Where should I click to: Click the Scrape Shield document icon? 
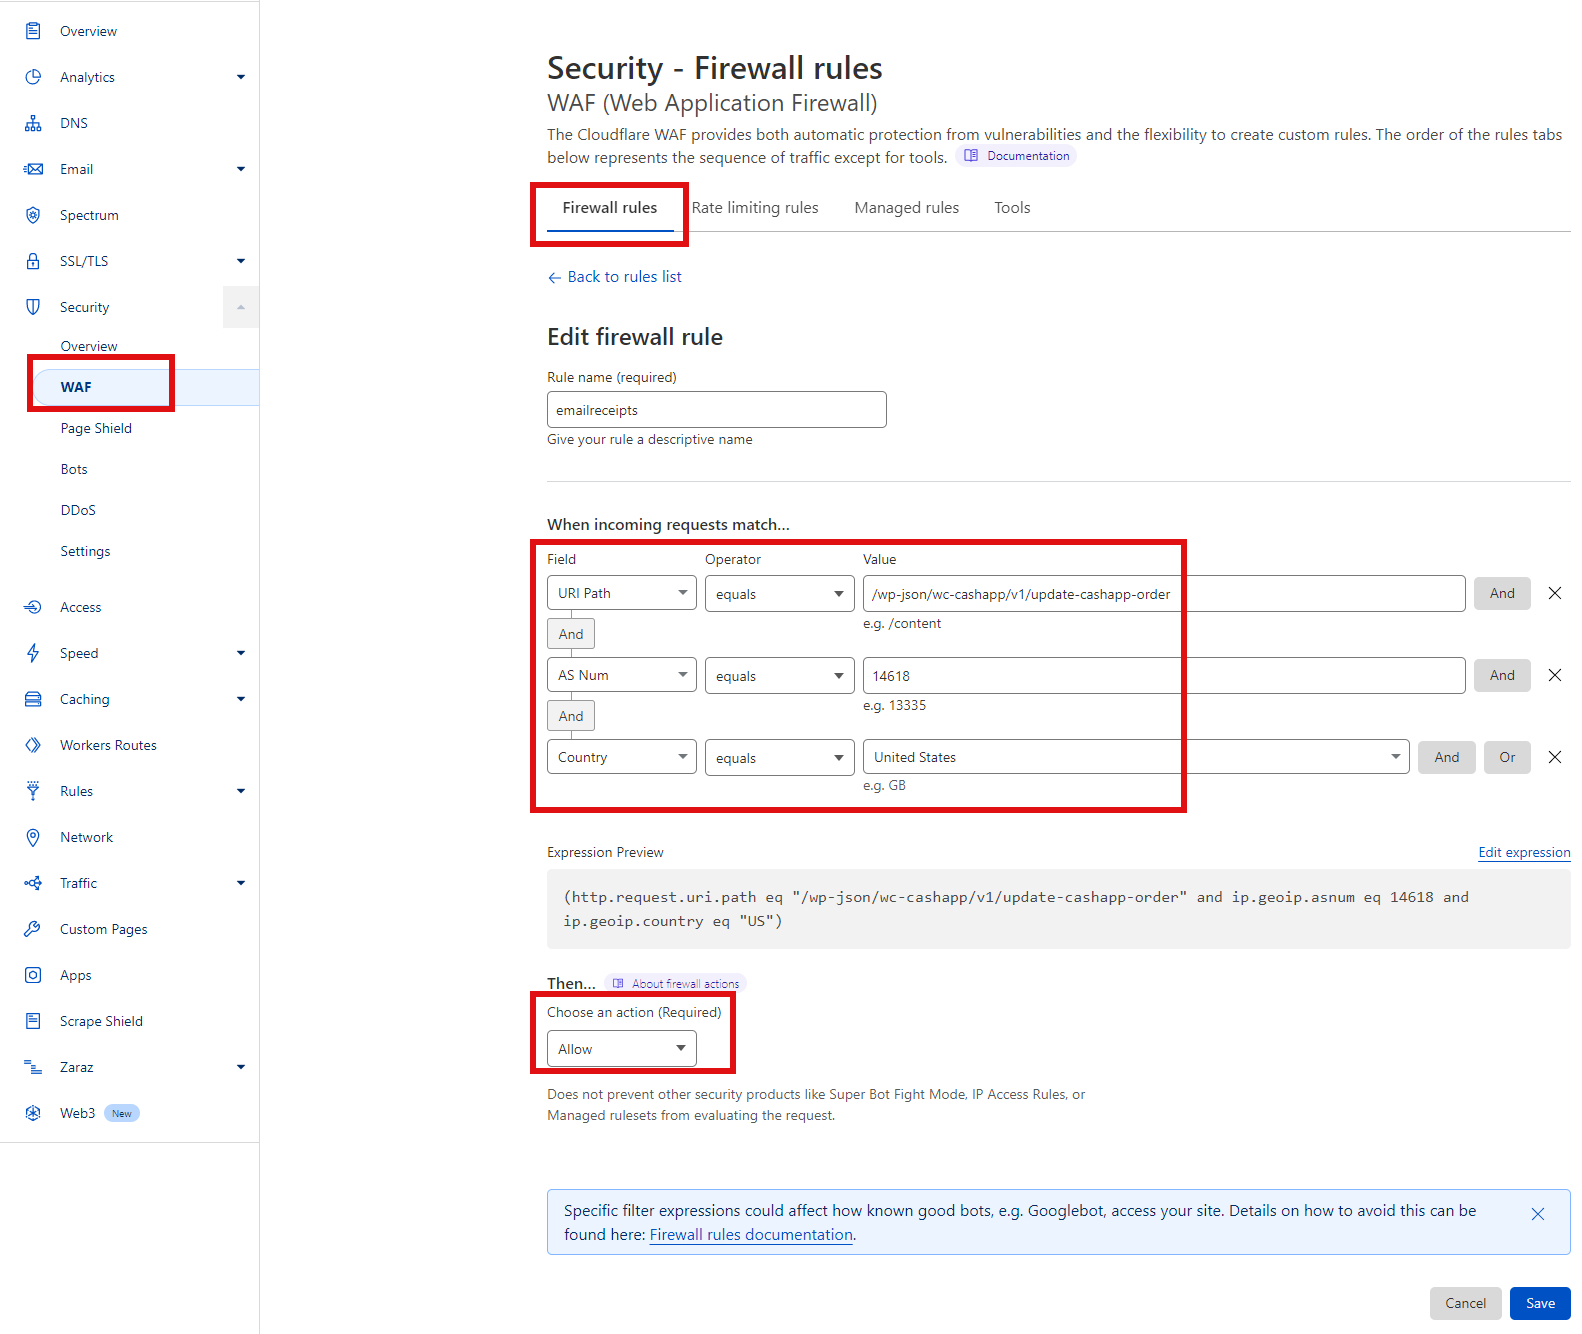[33, 1021]
